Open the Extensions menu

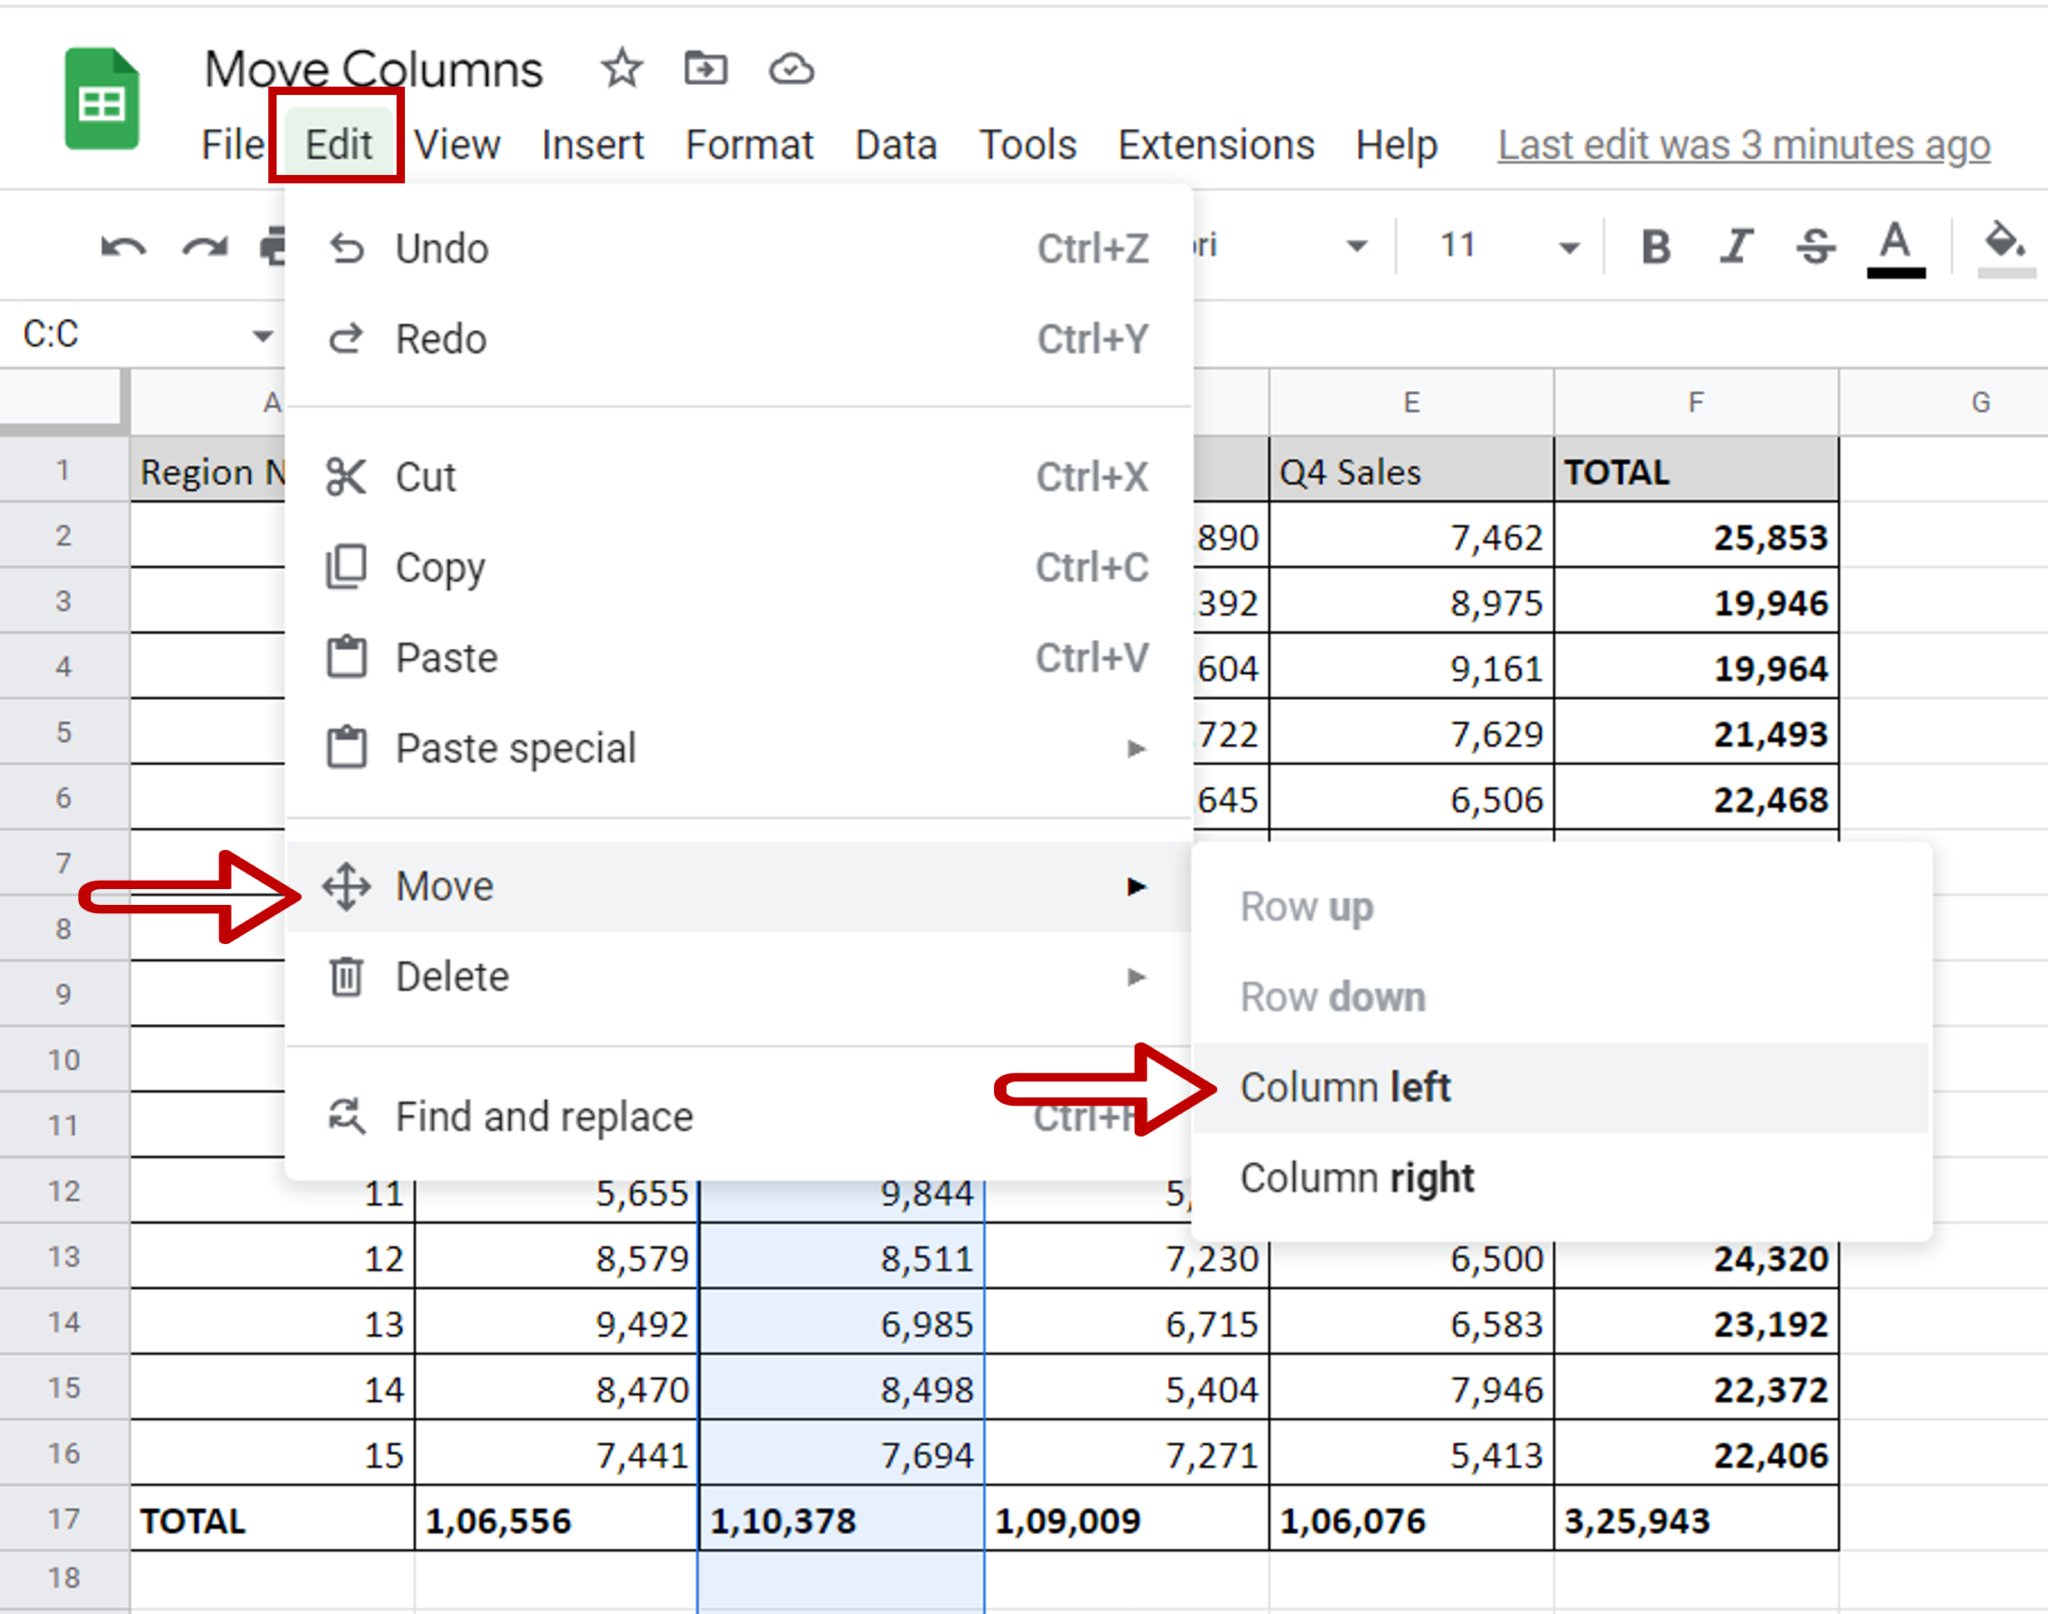1216,145
